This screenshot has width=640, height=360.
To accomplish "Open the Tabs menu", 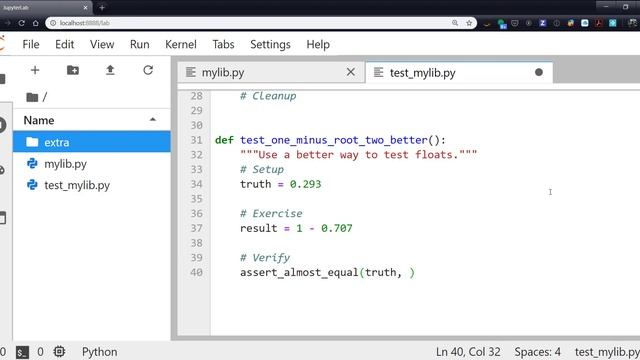I will tap(223, 44).
